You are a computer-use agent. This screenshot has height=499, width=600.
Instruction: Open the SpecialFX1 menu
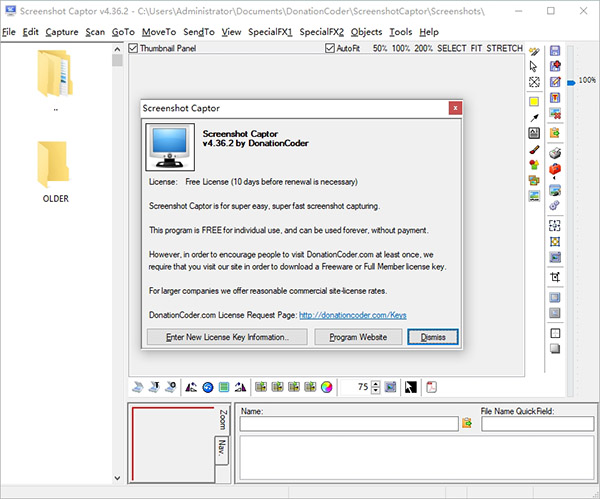(270, 32)
